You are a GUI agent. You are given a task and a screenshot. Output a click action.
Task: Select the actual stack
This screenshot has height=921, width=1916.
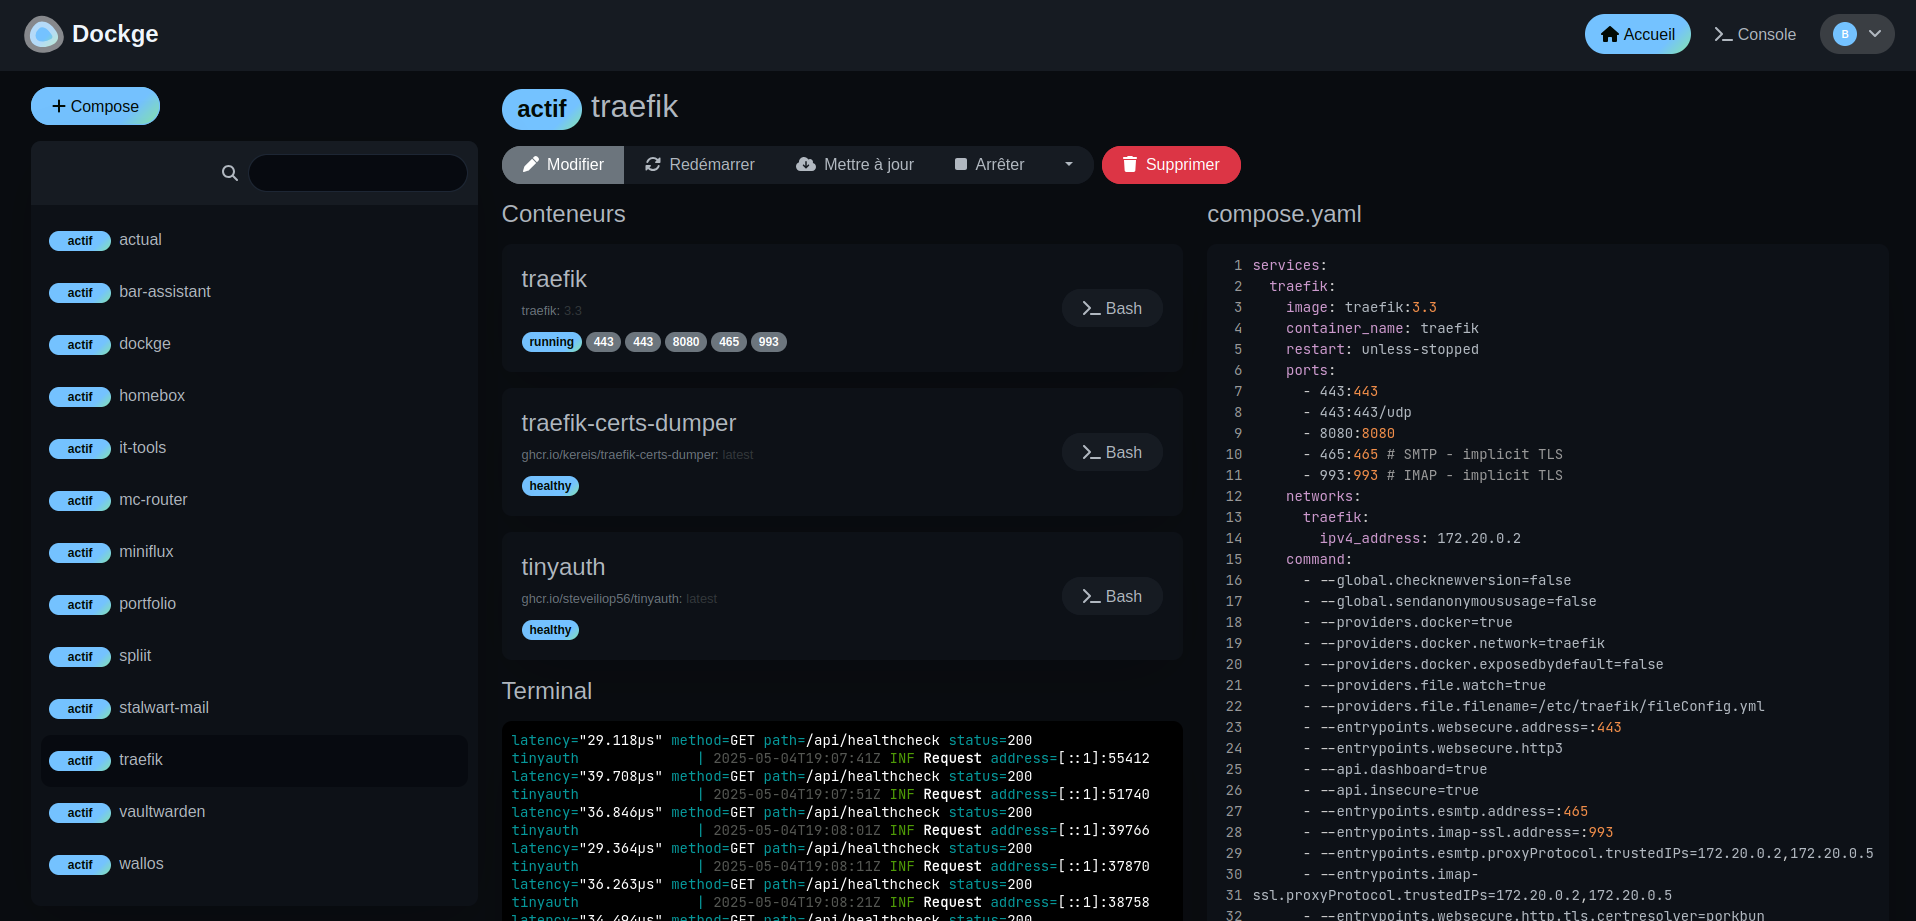point(254,240)
